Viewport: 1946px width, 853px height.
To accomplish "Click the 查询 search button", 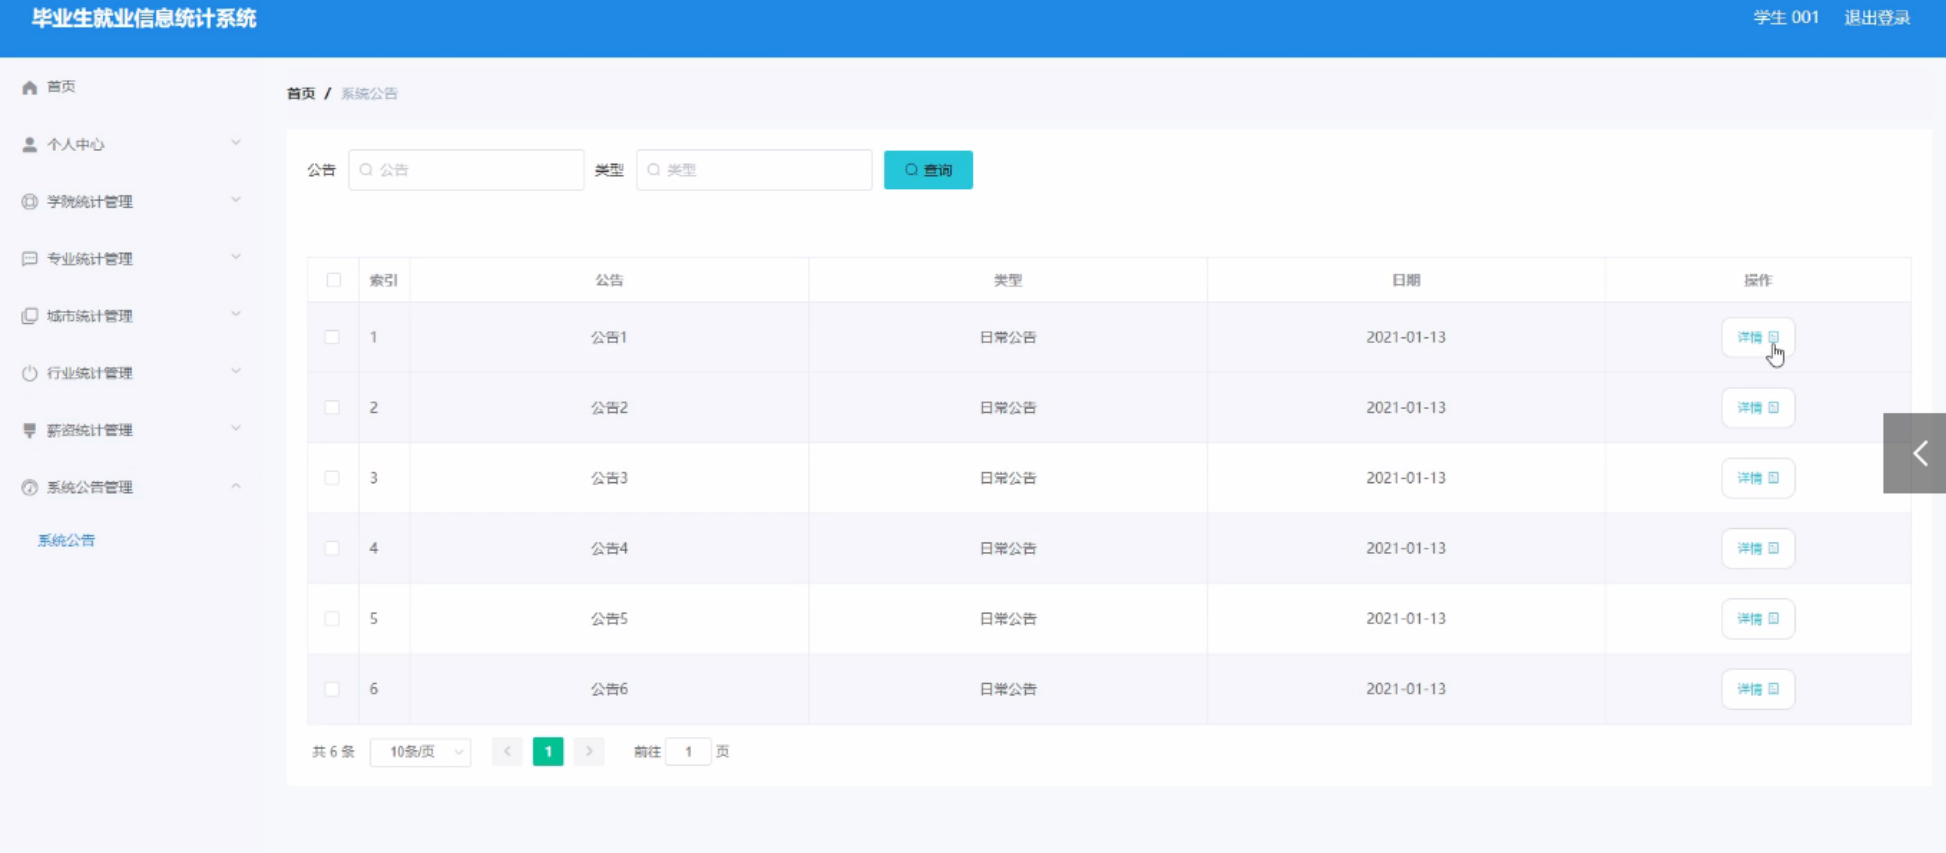I will [928, 170].
